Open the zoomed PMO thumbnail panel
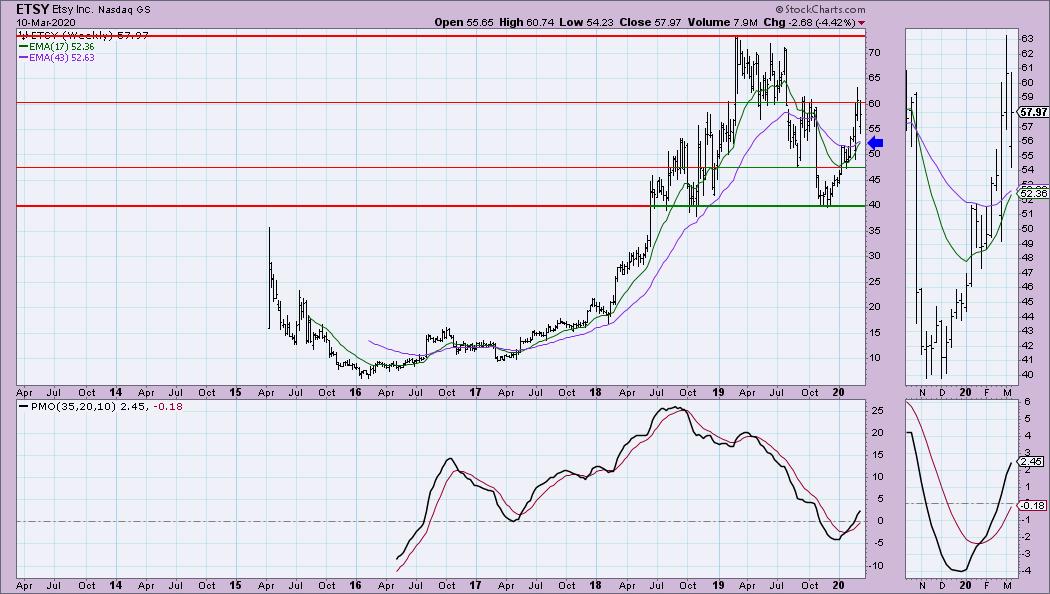 [961, 489]
